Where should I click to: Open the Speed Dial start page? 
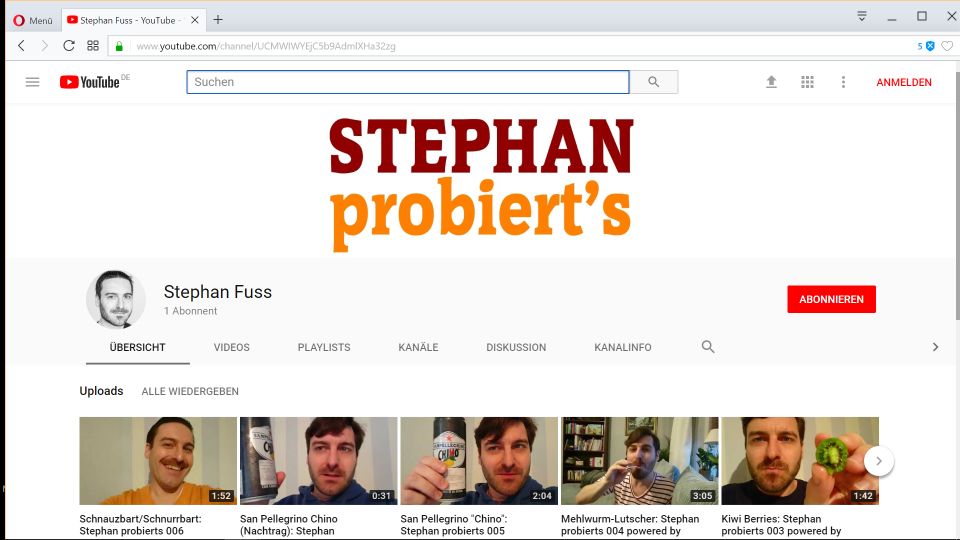93,46
